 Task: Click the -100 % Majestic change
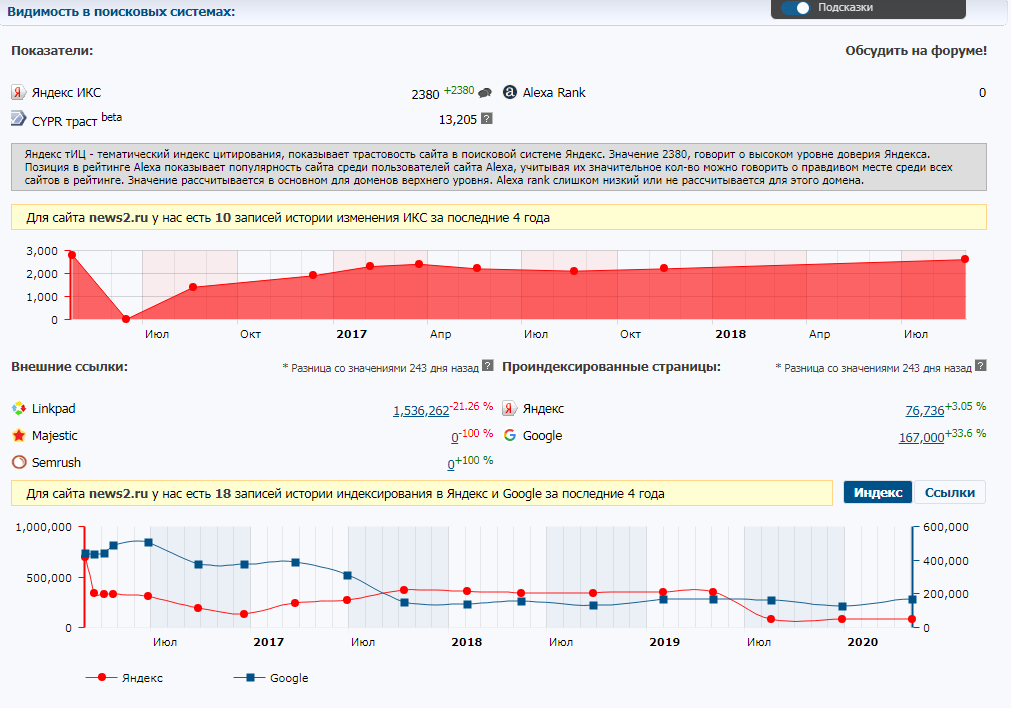tap(476, 433)
